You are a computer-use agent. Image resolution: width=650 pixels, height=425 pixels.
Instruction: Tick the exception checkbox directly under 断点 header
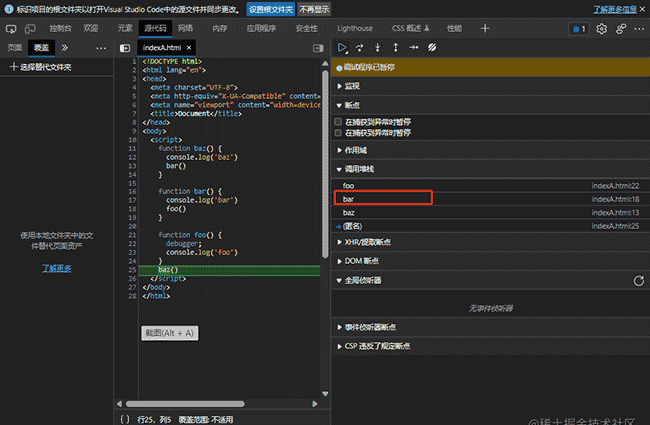click(x=338, y=121)
